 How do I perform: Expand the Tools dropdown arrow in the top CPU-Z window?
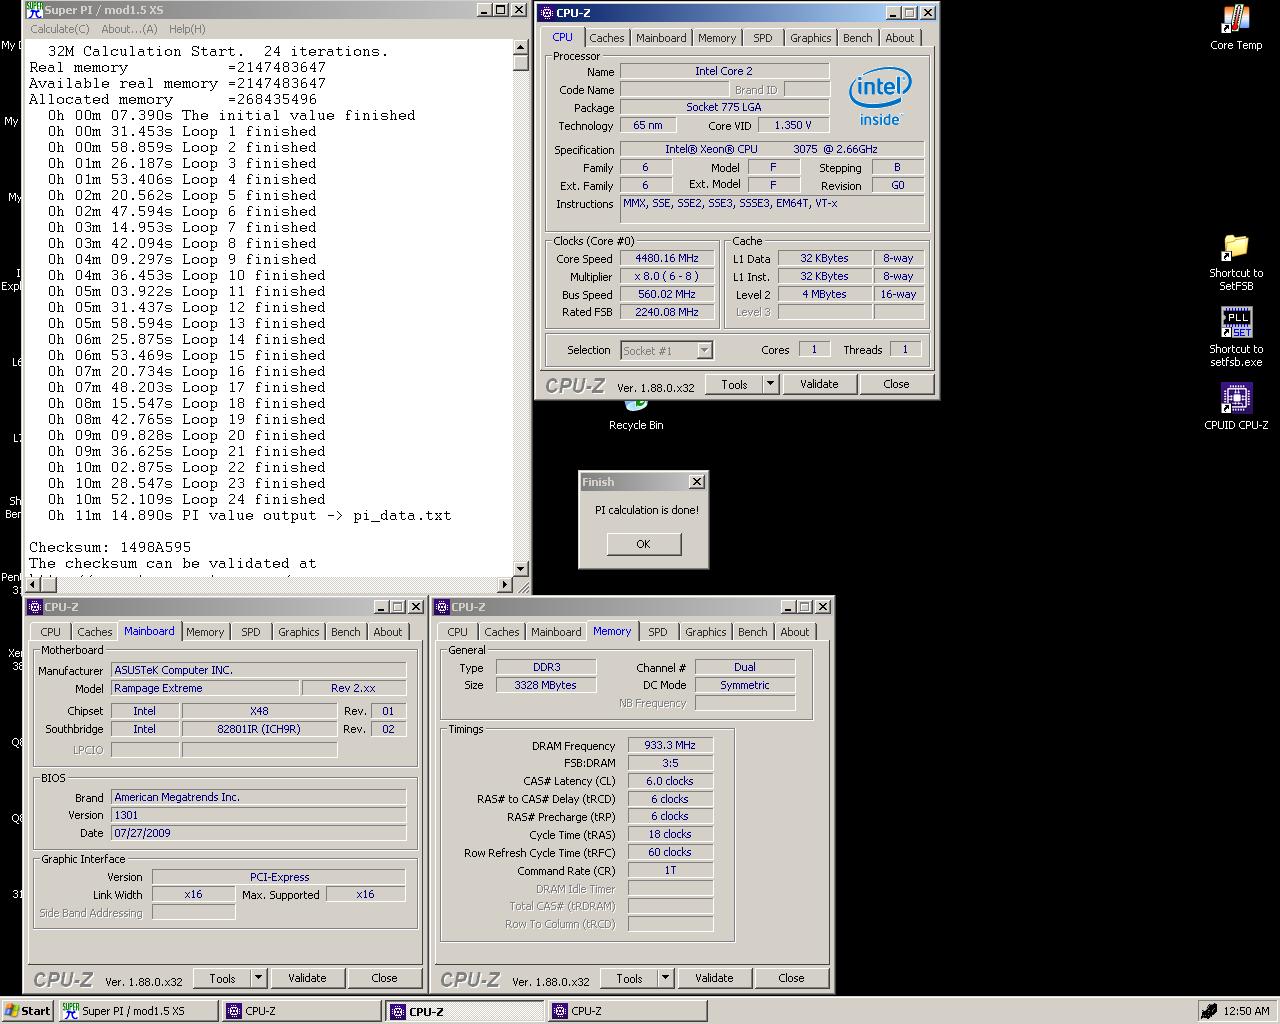(770, 384)
